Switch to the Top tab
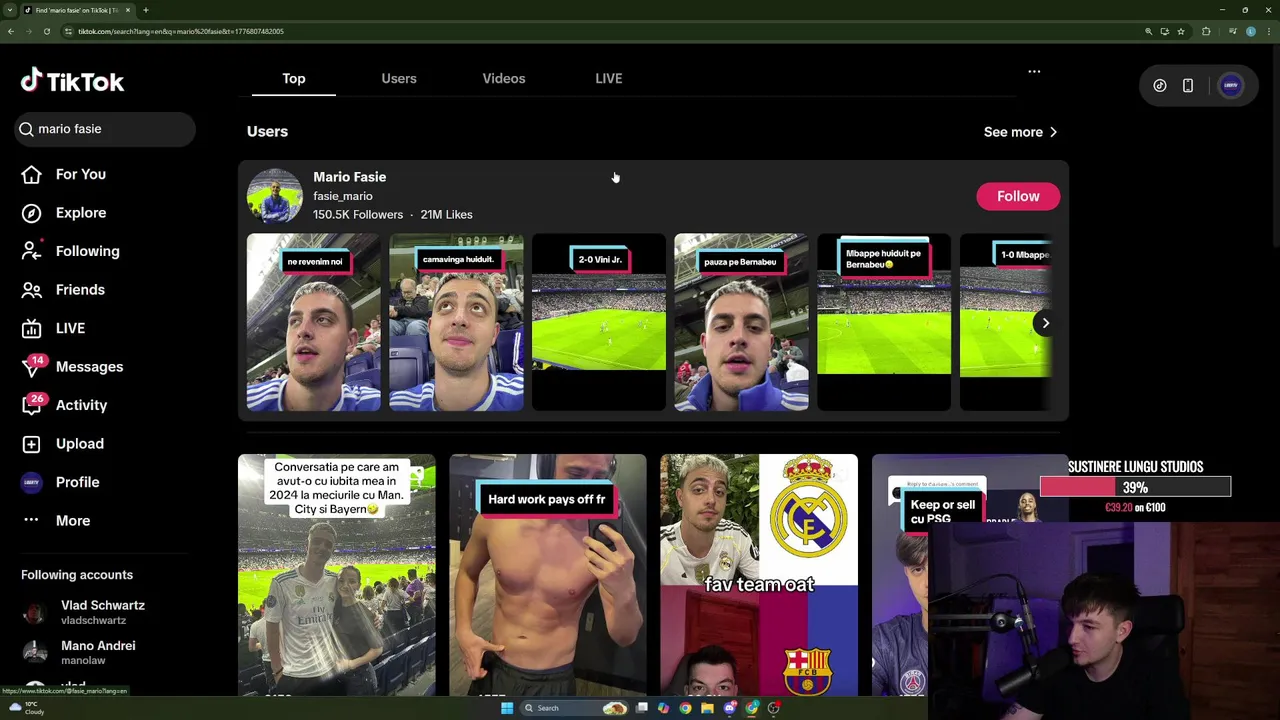 [x=294, y=78]
